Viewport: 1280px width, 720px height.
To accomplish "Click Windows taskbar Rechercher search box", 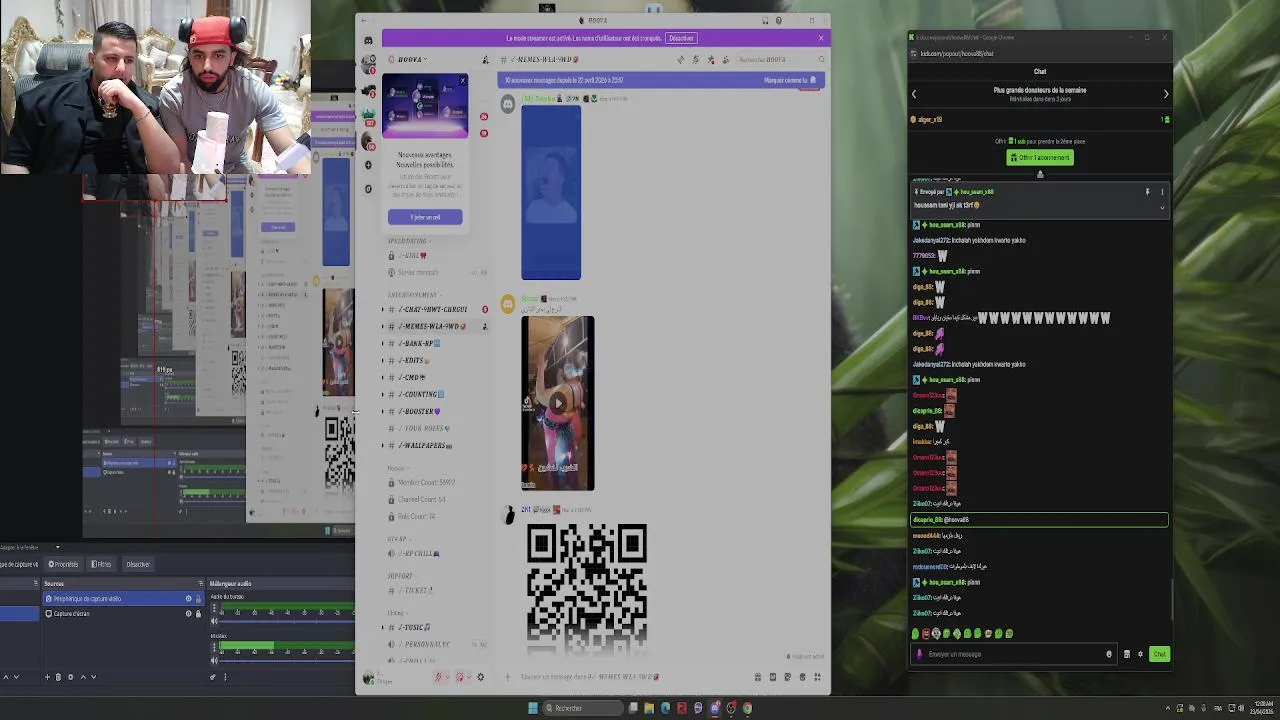I will [x=584, y=708].
